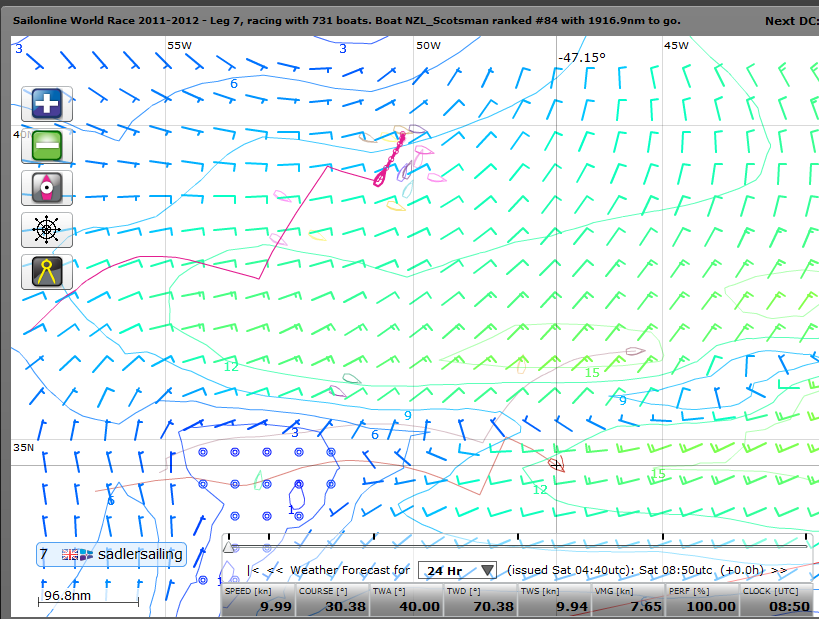Click the race title status text
Image resolution: width=819 pixels, height=619 pixels.
(x=346, y=21)
